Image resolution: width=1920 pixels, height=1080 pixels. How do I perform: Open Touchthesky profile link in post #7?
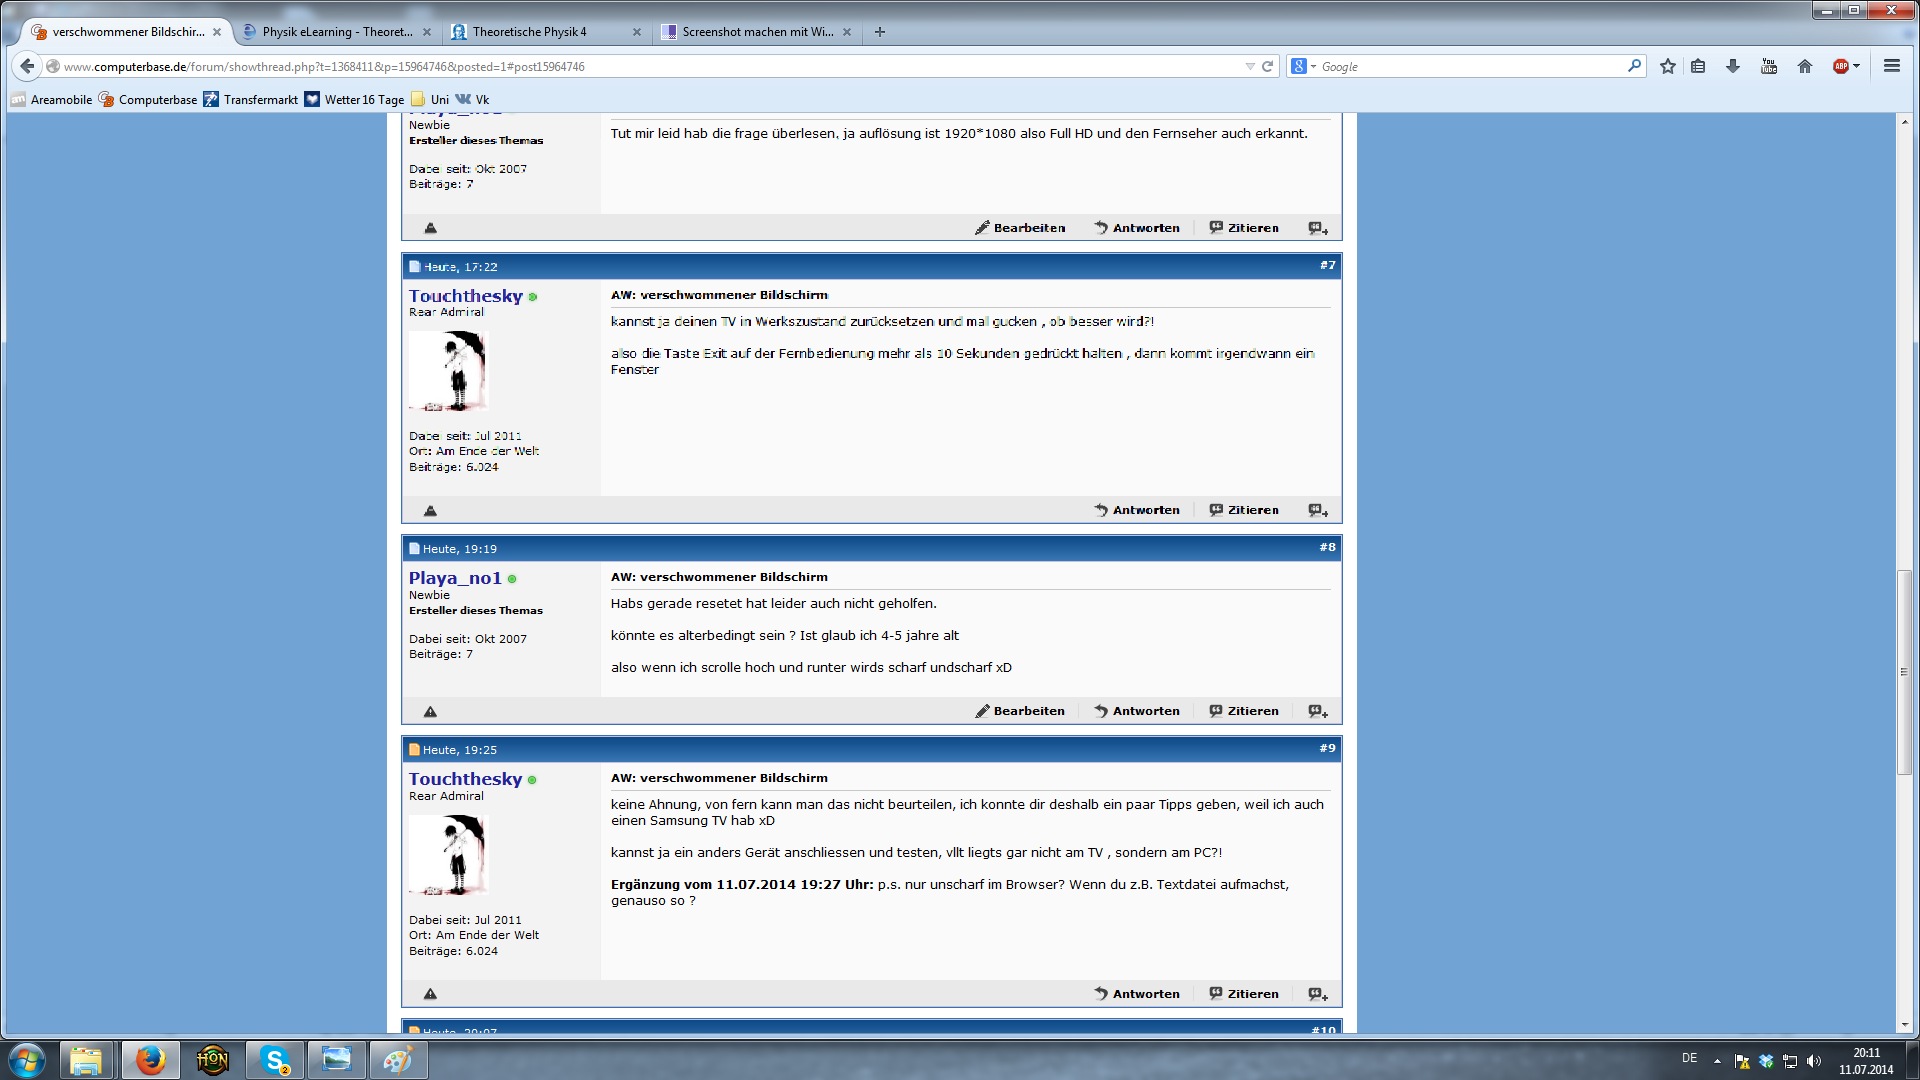(x=465, y=296)
